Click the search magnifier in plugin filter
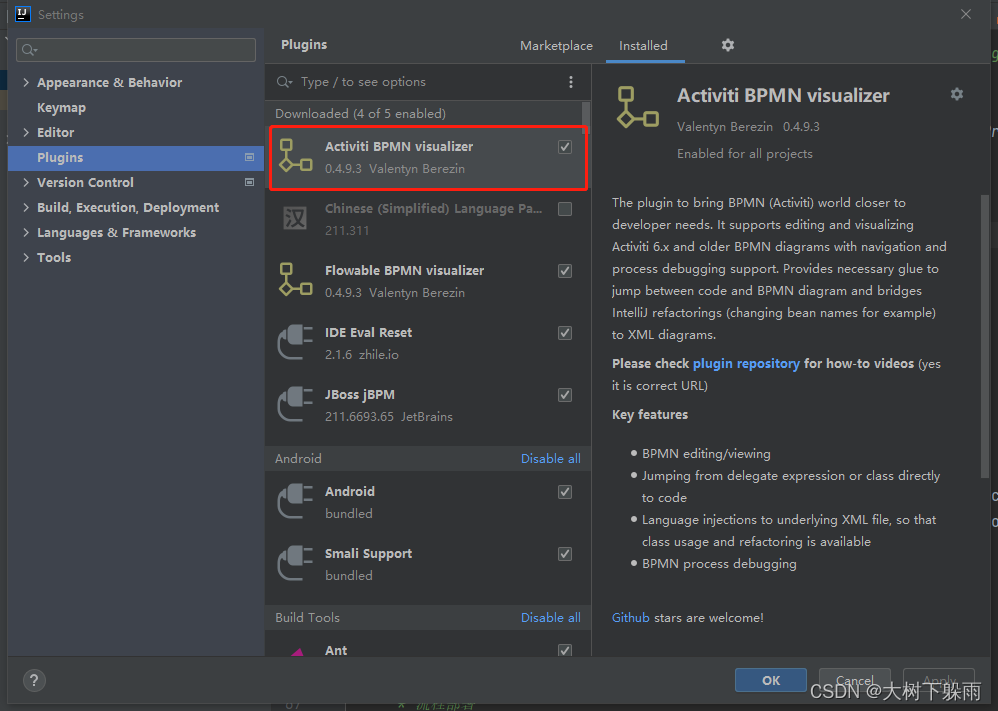998x711 pixels. click(x=285, y=82)
